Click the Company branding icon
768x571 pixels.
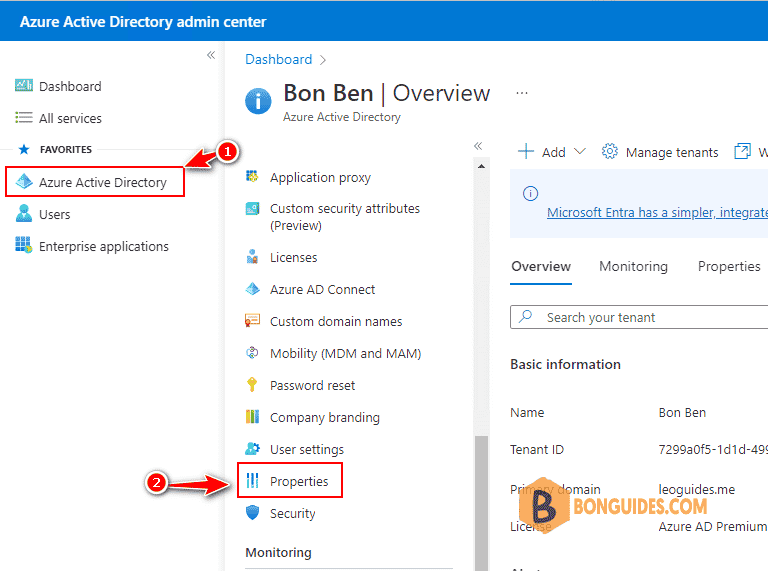click(252, 417)
